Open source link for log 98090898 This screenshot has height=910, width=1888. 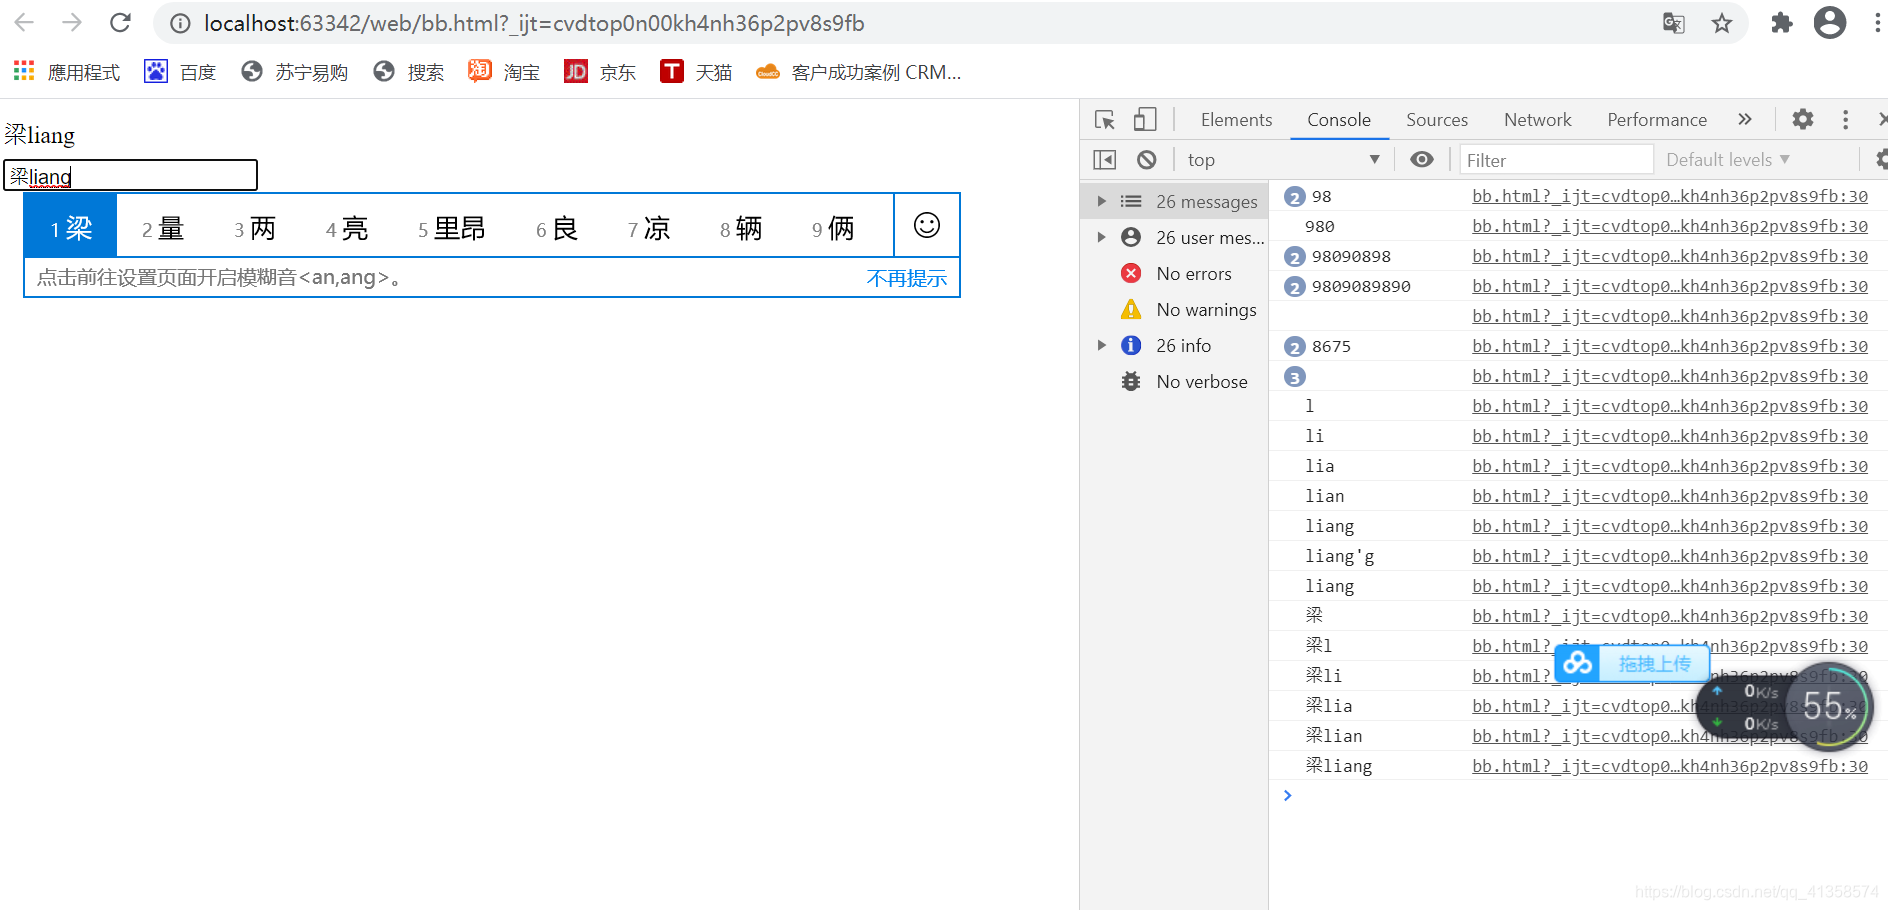pos(1669,256)
